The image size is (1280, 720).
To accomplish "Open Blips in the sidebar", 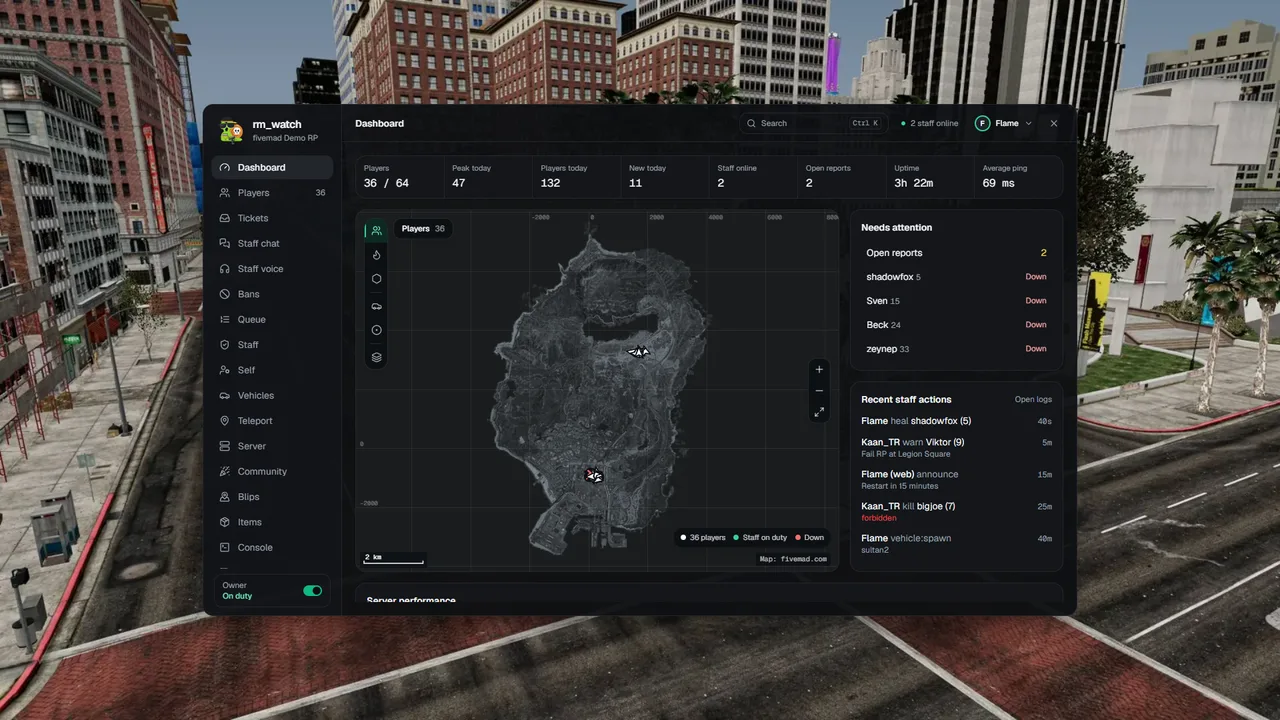I will coord(273,497).
